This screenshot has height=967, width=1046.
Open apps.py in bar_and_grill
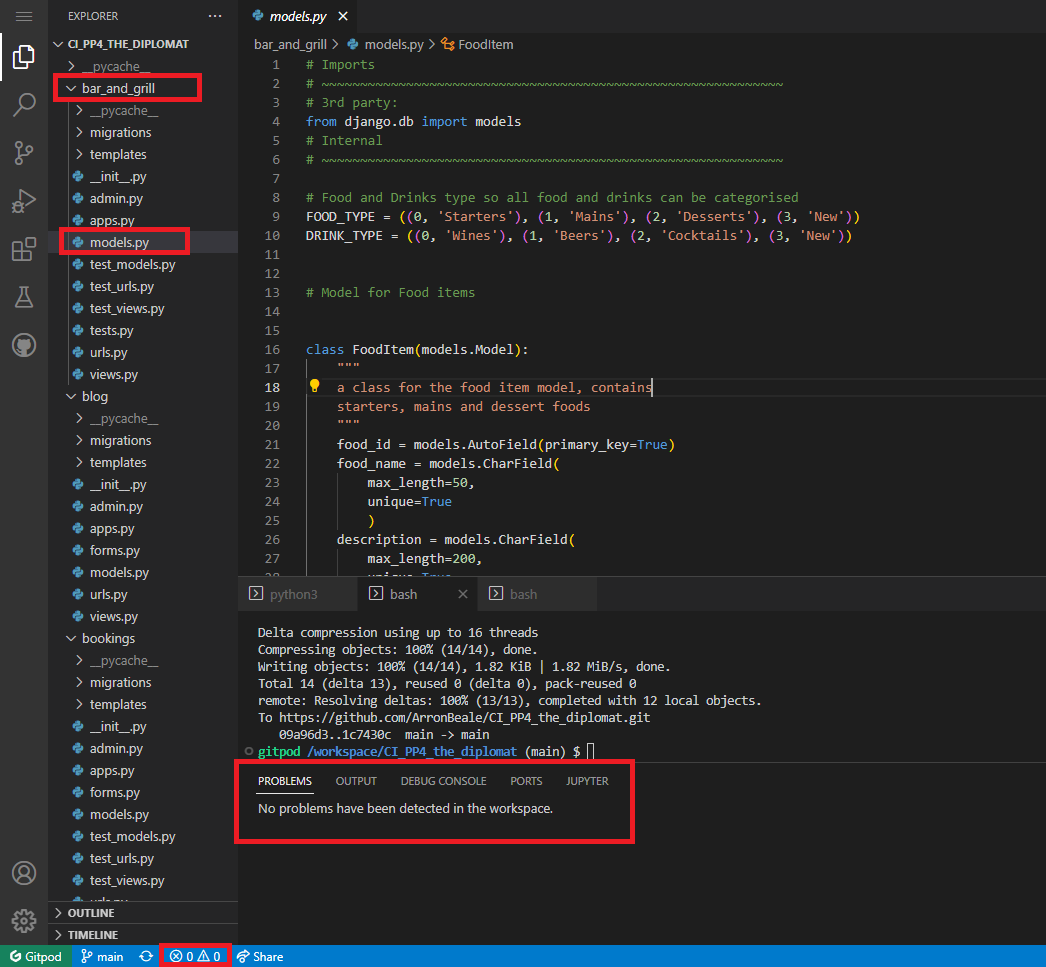pyautogui.click(x=112, y=220)
